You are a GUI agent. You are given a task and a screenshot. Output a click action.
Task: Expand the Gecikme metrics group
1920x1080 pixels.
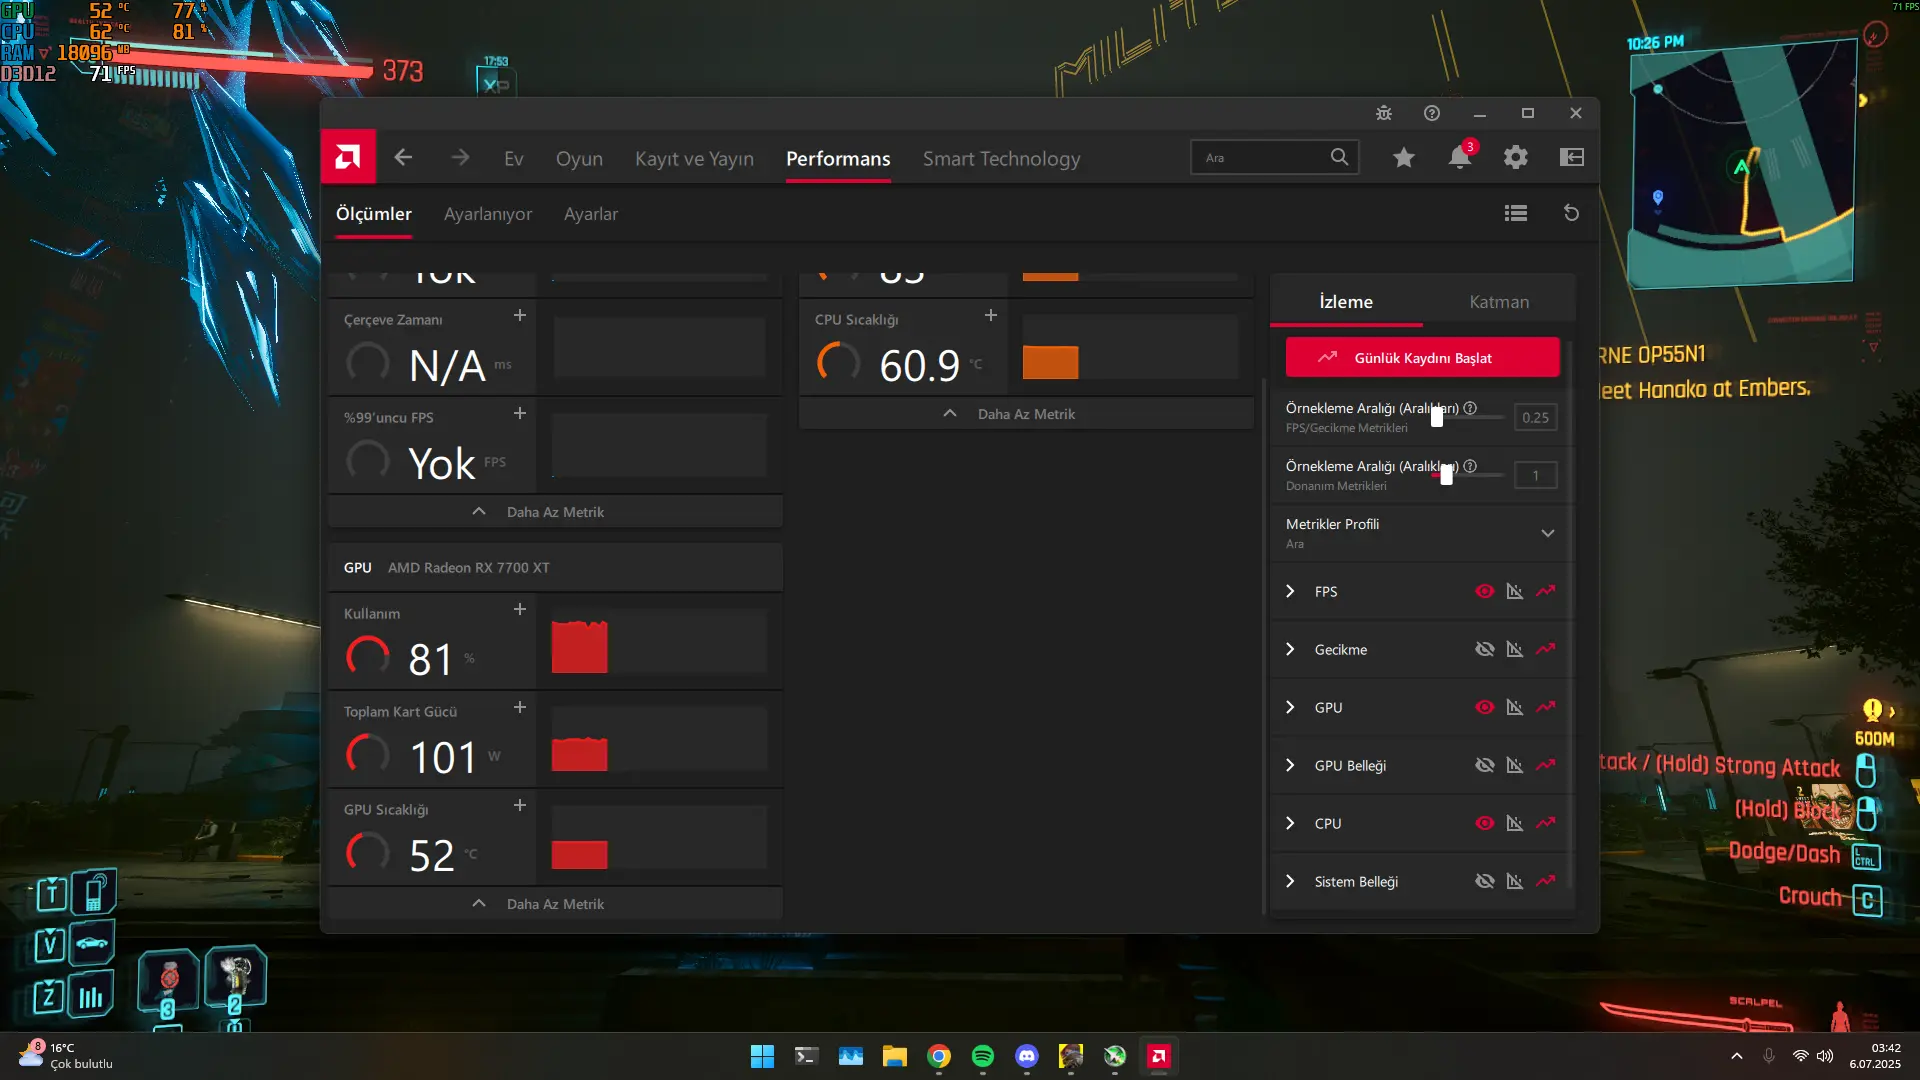point(1290,650)
